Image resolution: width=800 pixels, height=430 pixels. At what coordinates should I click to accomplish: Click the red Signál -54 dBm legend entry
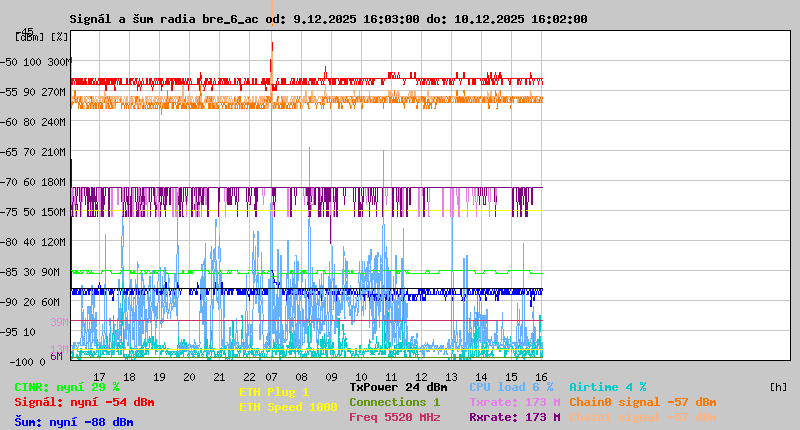[84, 402]
